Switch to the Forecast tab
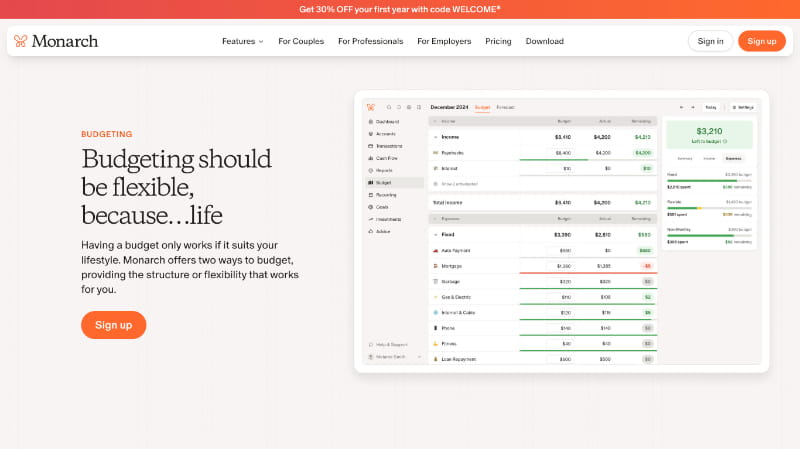The height and width of the screenshot is (449, 800). pos(505,108)
